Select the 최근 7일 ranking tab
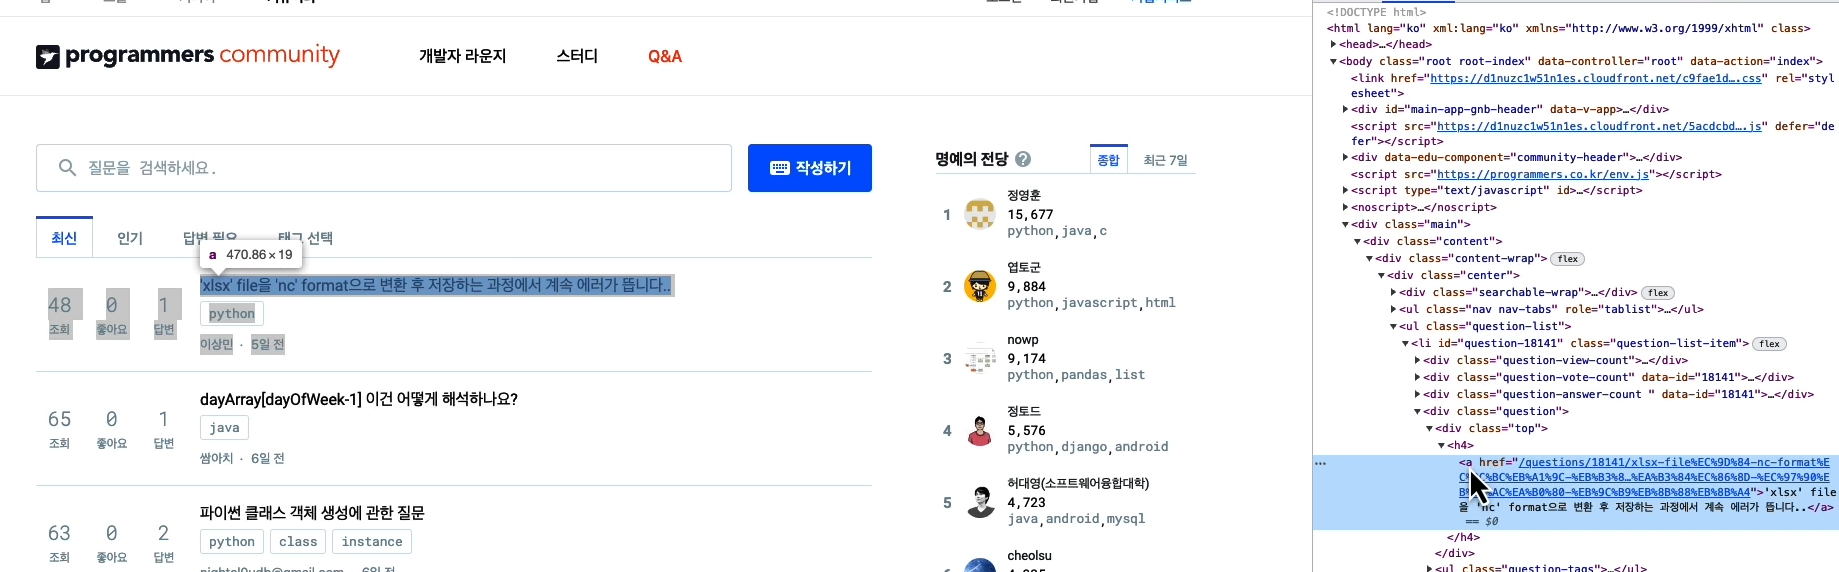The width and height of the screenshot is (1839, 572). tap(1165, 160)
